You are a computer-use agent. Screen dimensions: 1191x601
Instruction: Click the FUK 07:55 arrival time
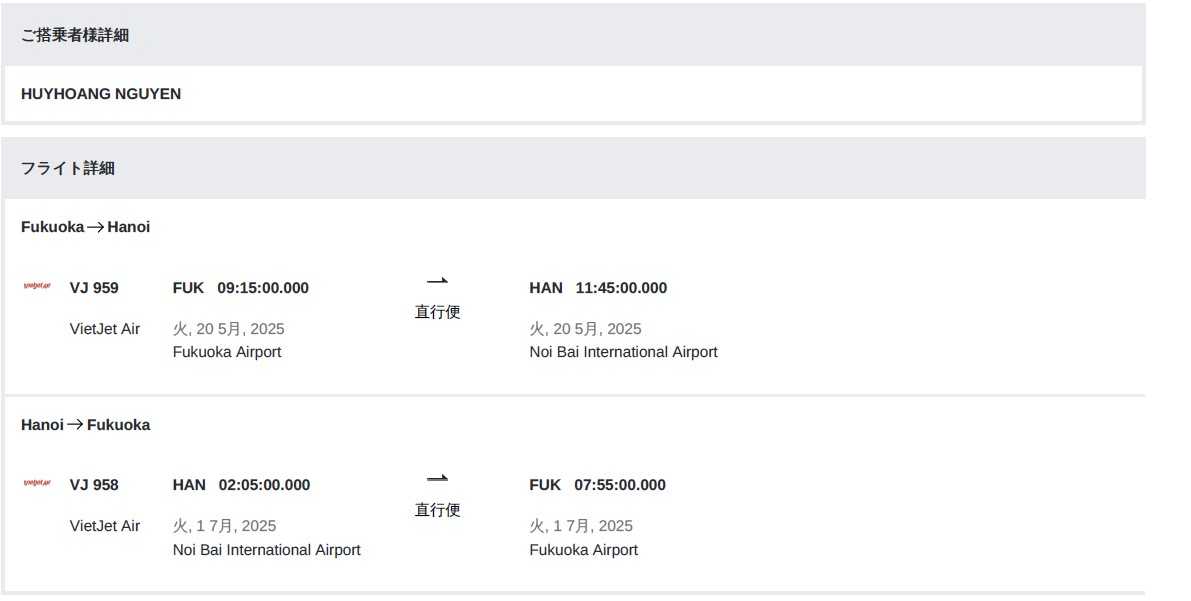pos(597,485)
